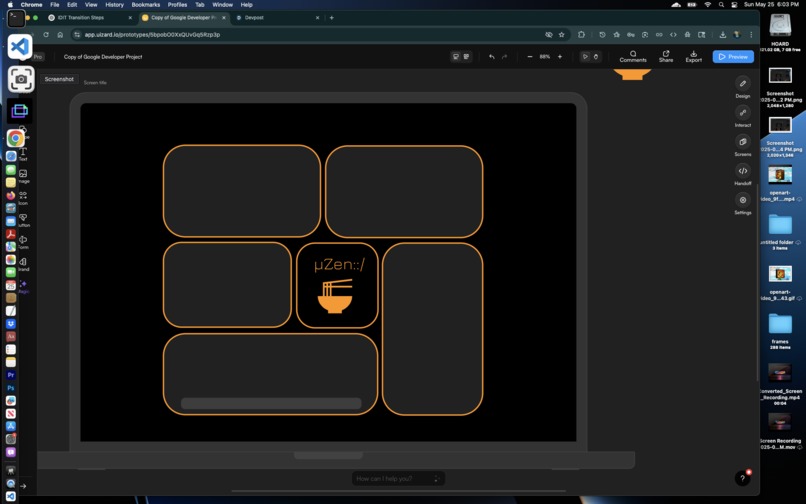This screenshot has height=504, width=806.
Task: Open the View menu
Action: tap(91, 5)
